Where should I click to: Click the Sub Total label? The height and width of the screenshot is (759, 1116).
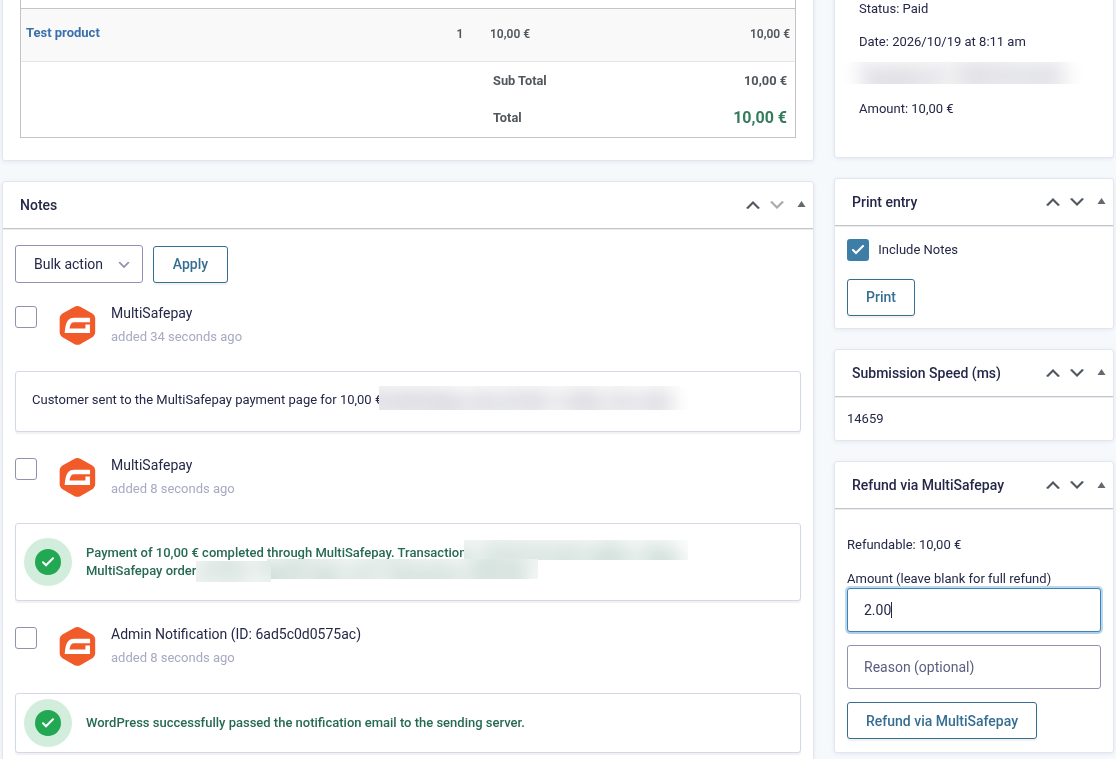[520, 81]
